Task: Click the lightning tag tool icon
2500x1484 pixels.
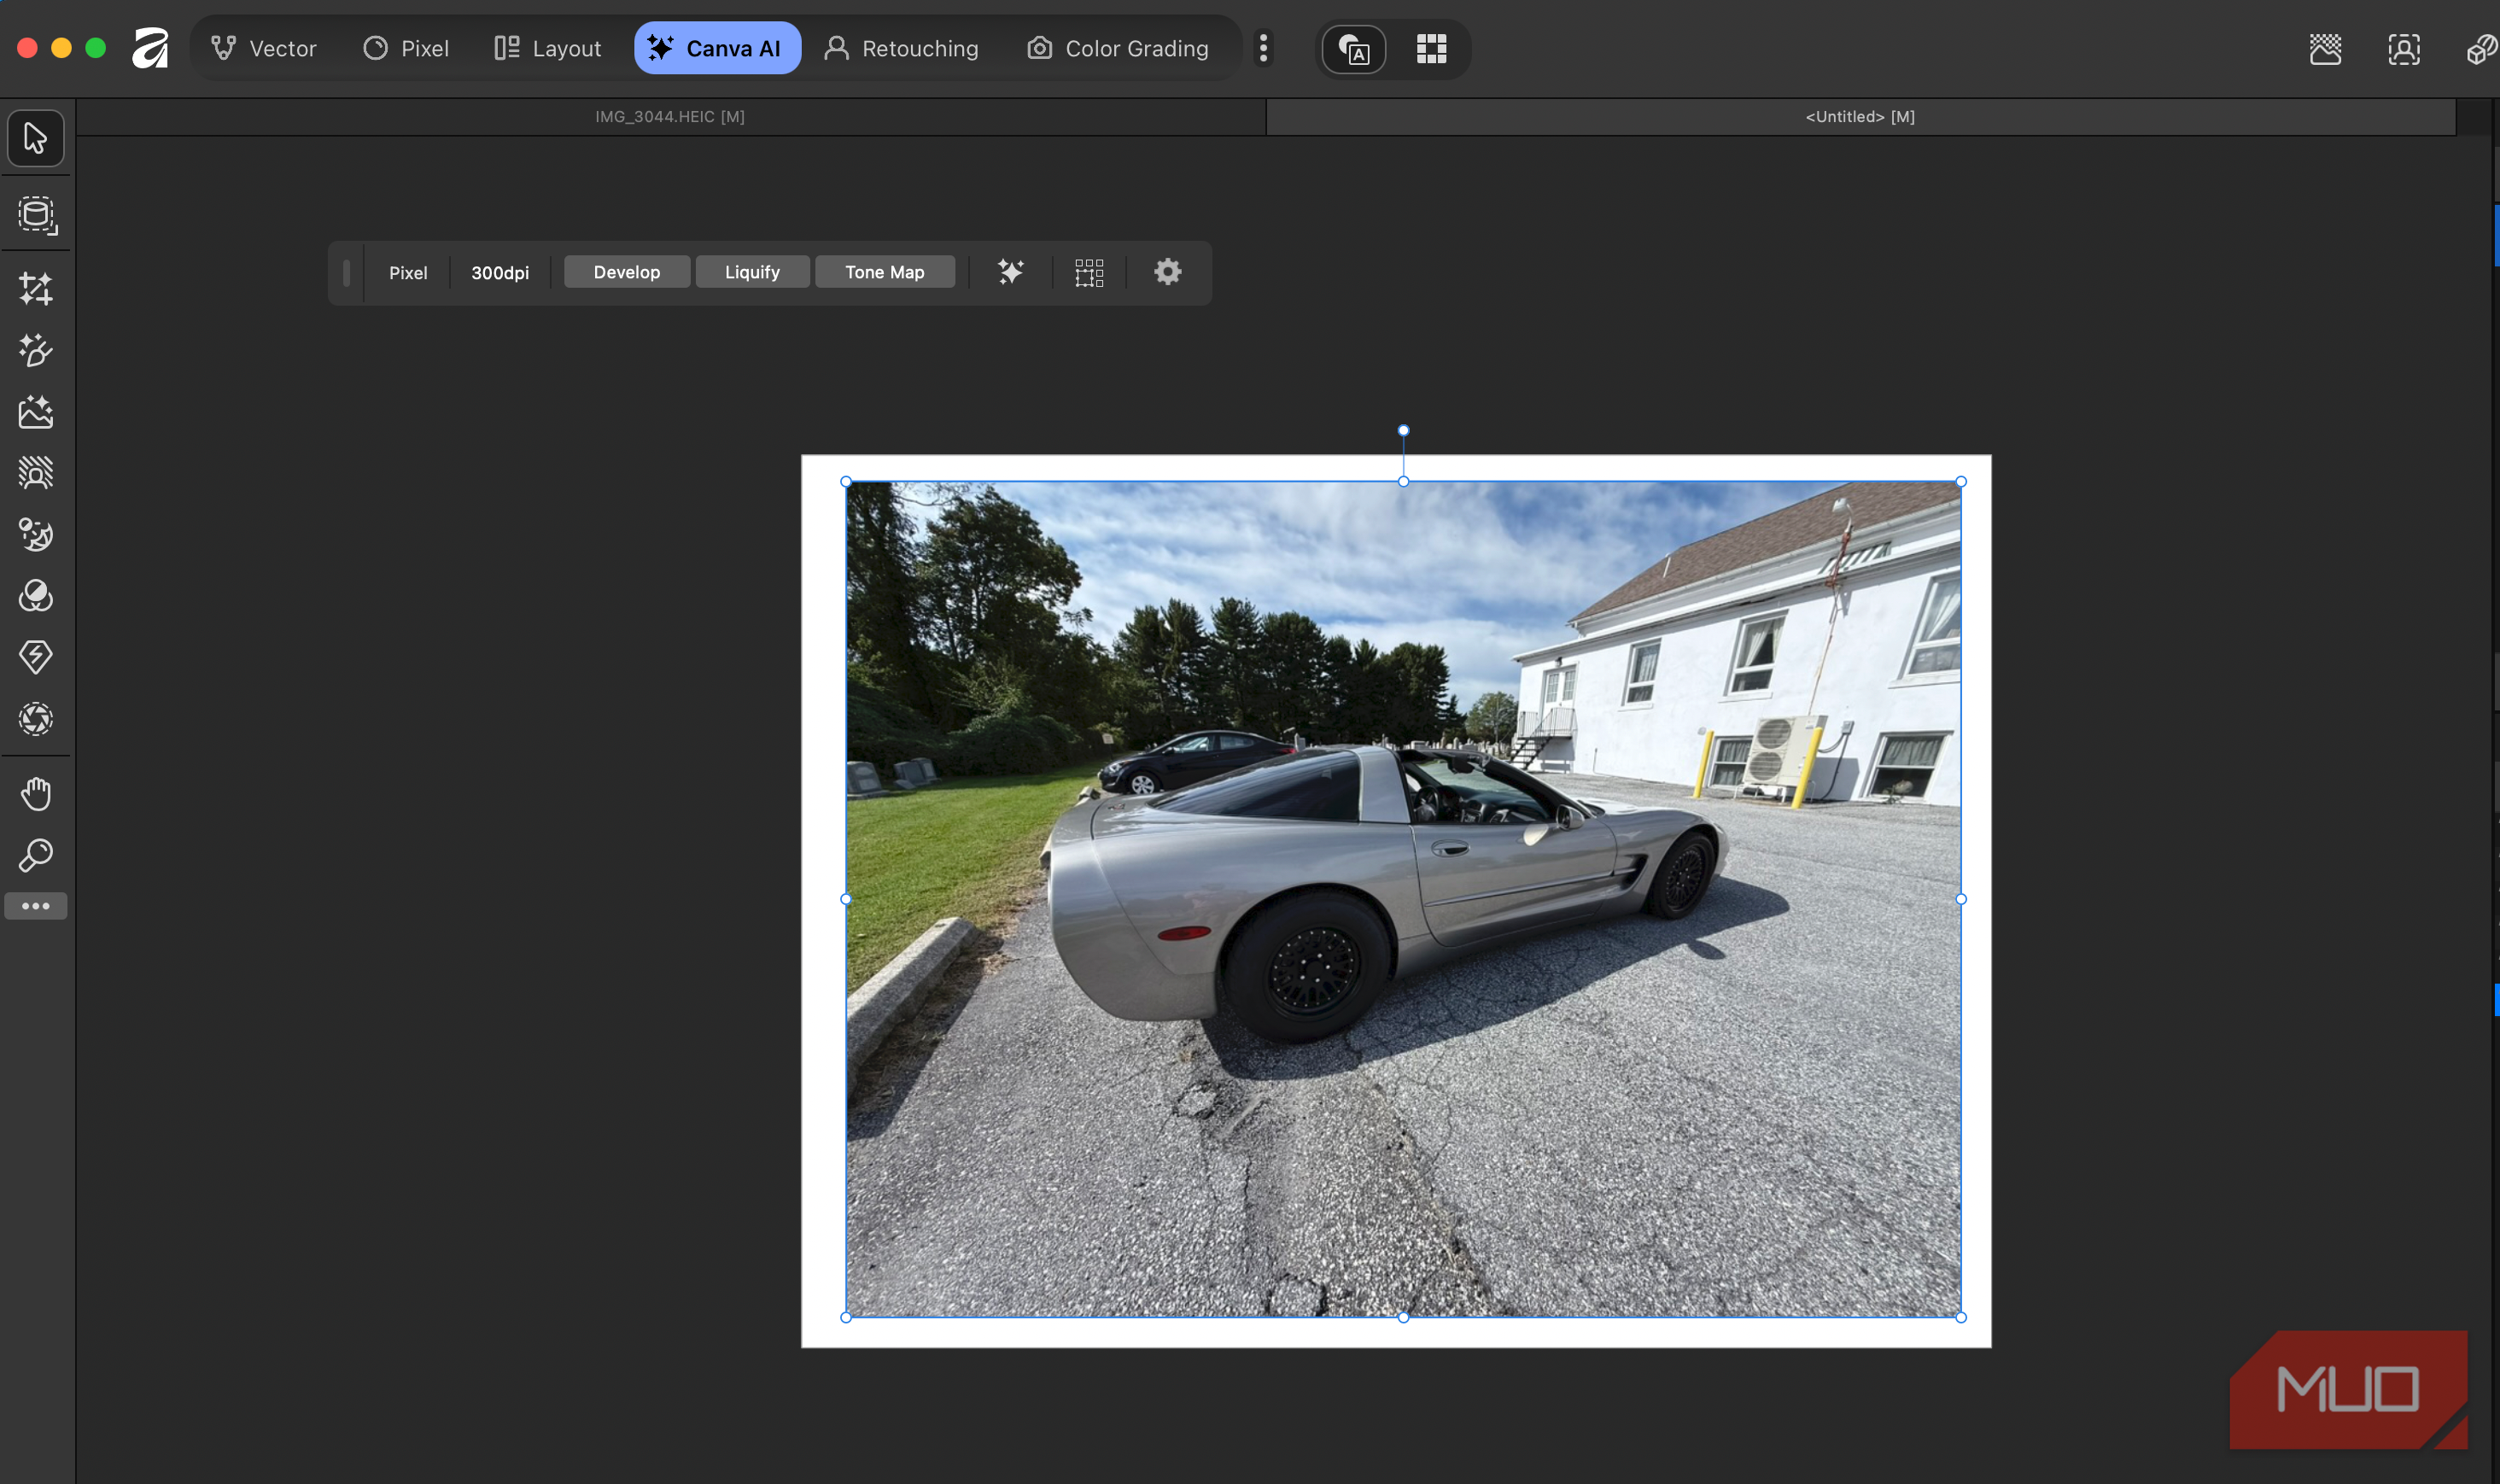Action: click(x=36, y=657)
